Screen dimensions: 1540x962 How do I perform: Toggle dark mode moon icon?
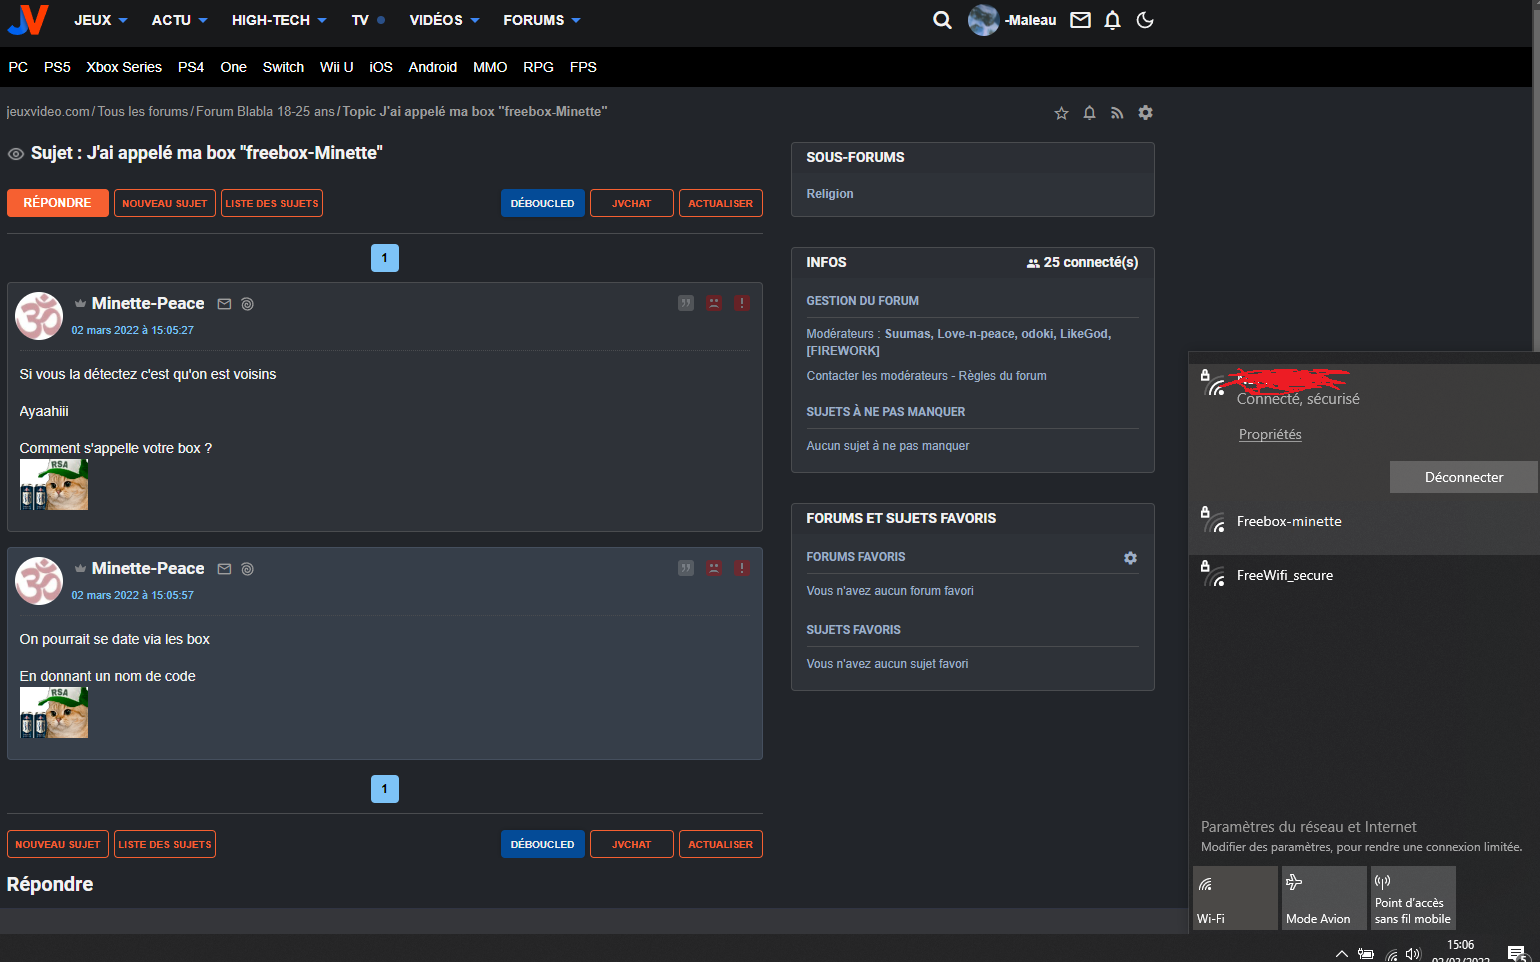[1145, 20]
